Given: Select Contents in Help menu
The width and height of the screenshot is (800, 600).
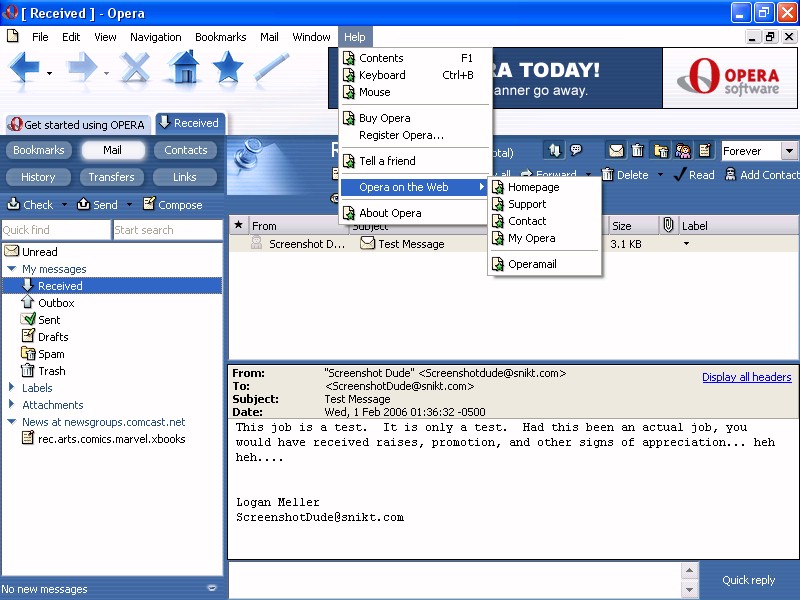Looking at the screenshot, I should click(415, 58).
